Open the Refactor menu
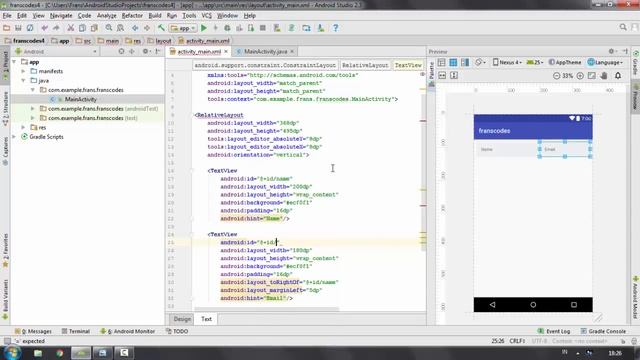 click(x=132, y=16)
